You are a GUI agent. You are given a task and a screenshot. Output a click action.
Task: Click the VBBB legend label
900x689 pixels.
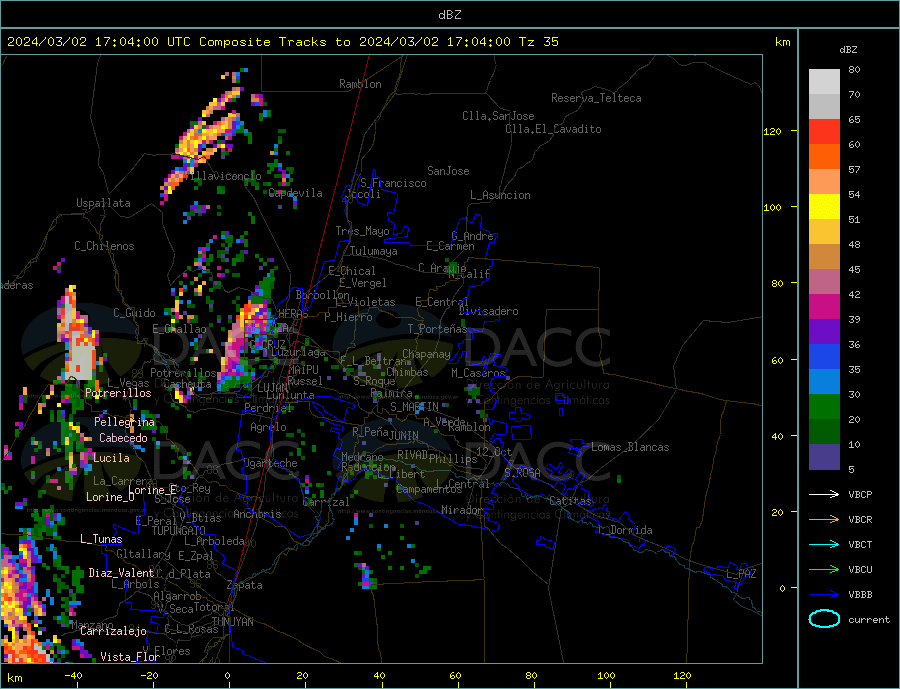pyautogui.click(x=860, y=594)
